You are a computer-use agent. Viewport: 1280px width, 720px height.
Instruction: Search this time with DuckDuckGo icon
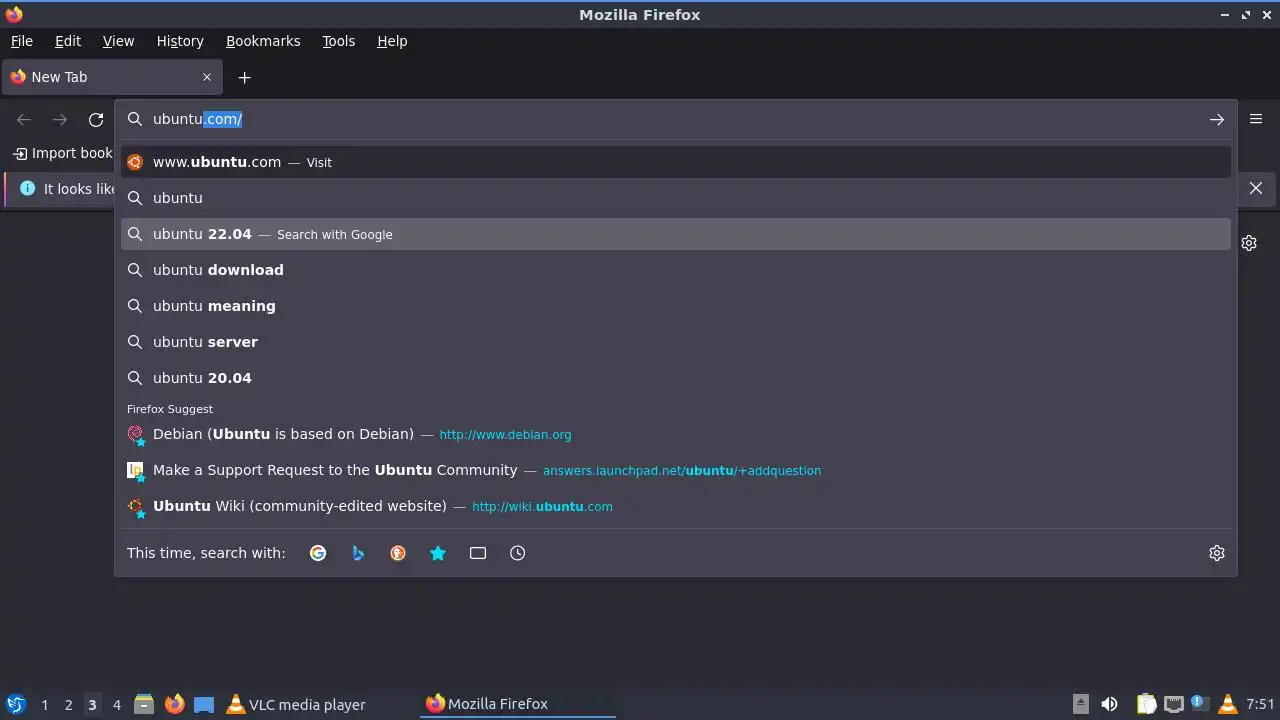[398, 553]
